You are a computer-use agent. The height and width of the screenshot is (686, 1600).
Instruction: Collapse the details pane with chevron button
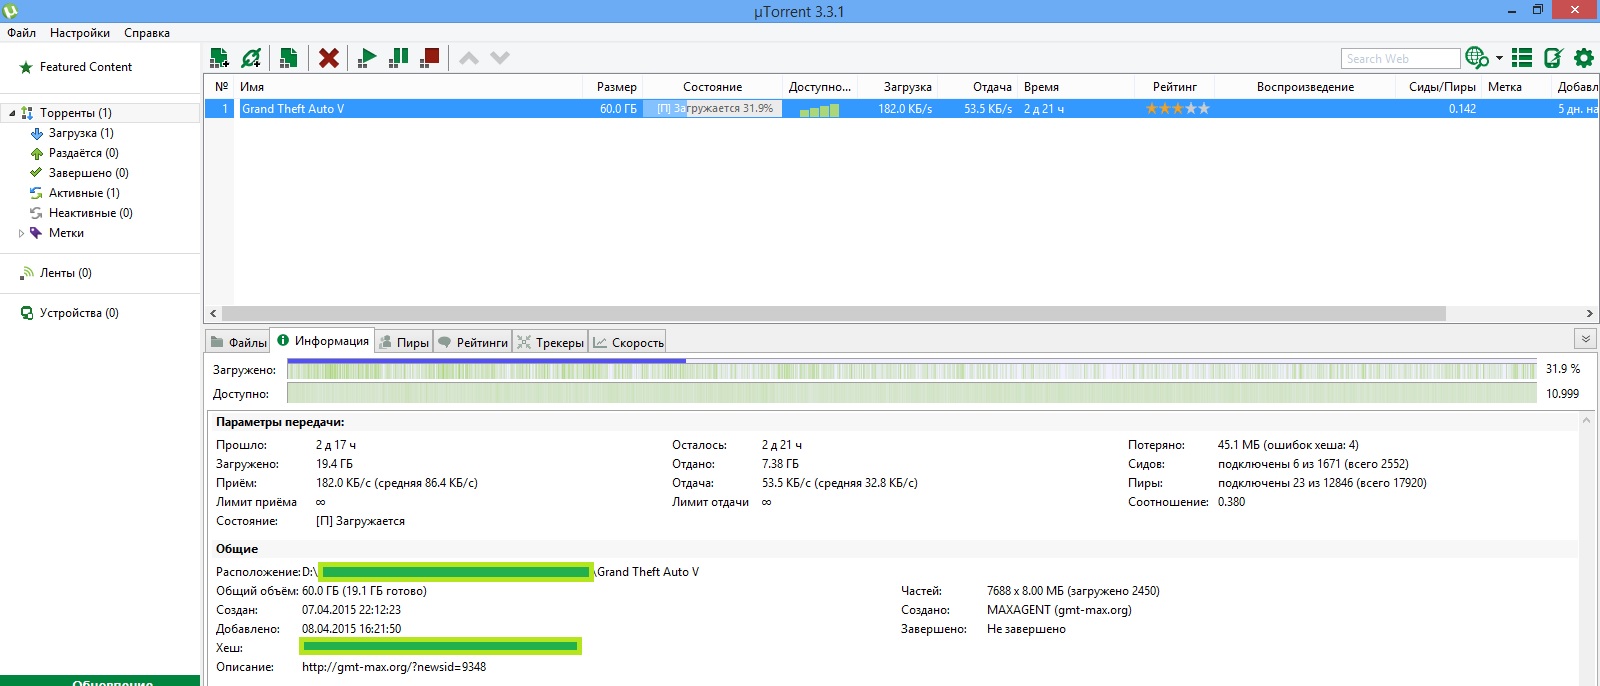click(1584, 339)
